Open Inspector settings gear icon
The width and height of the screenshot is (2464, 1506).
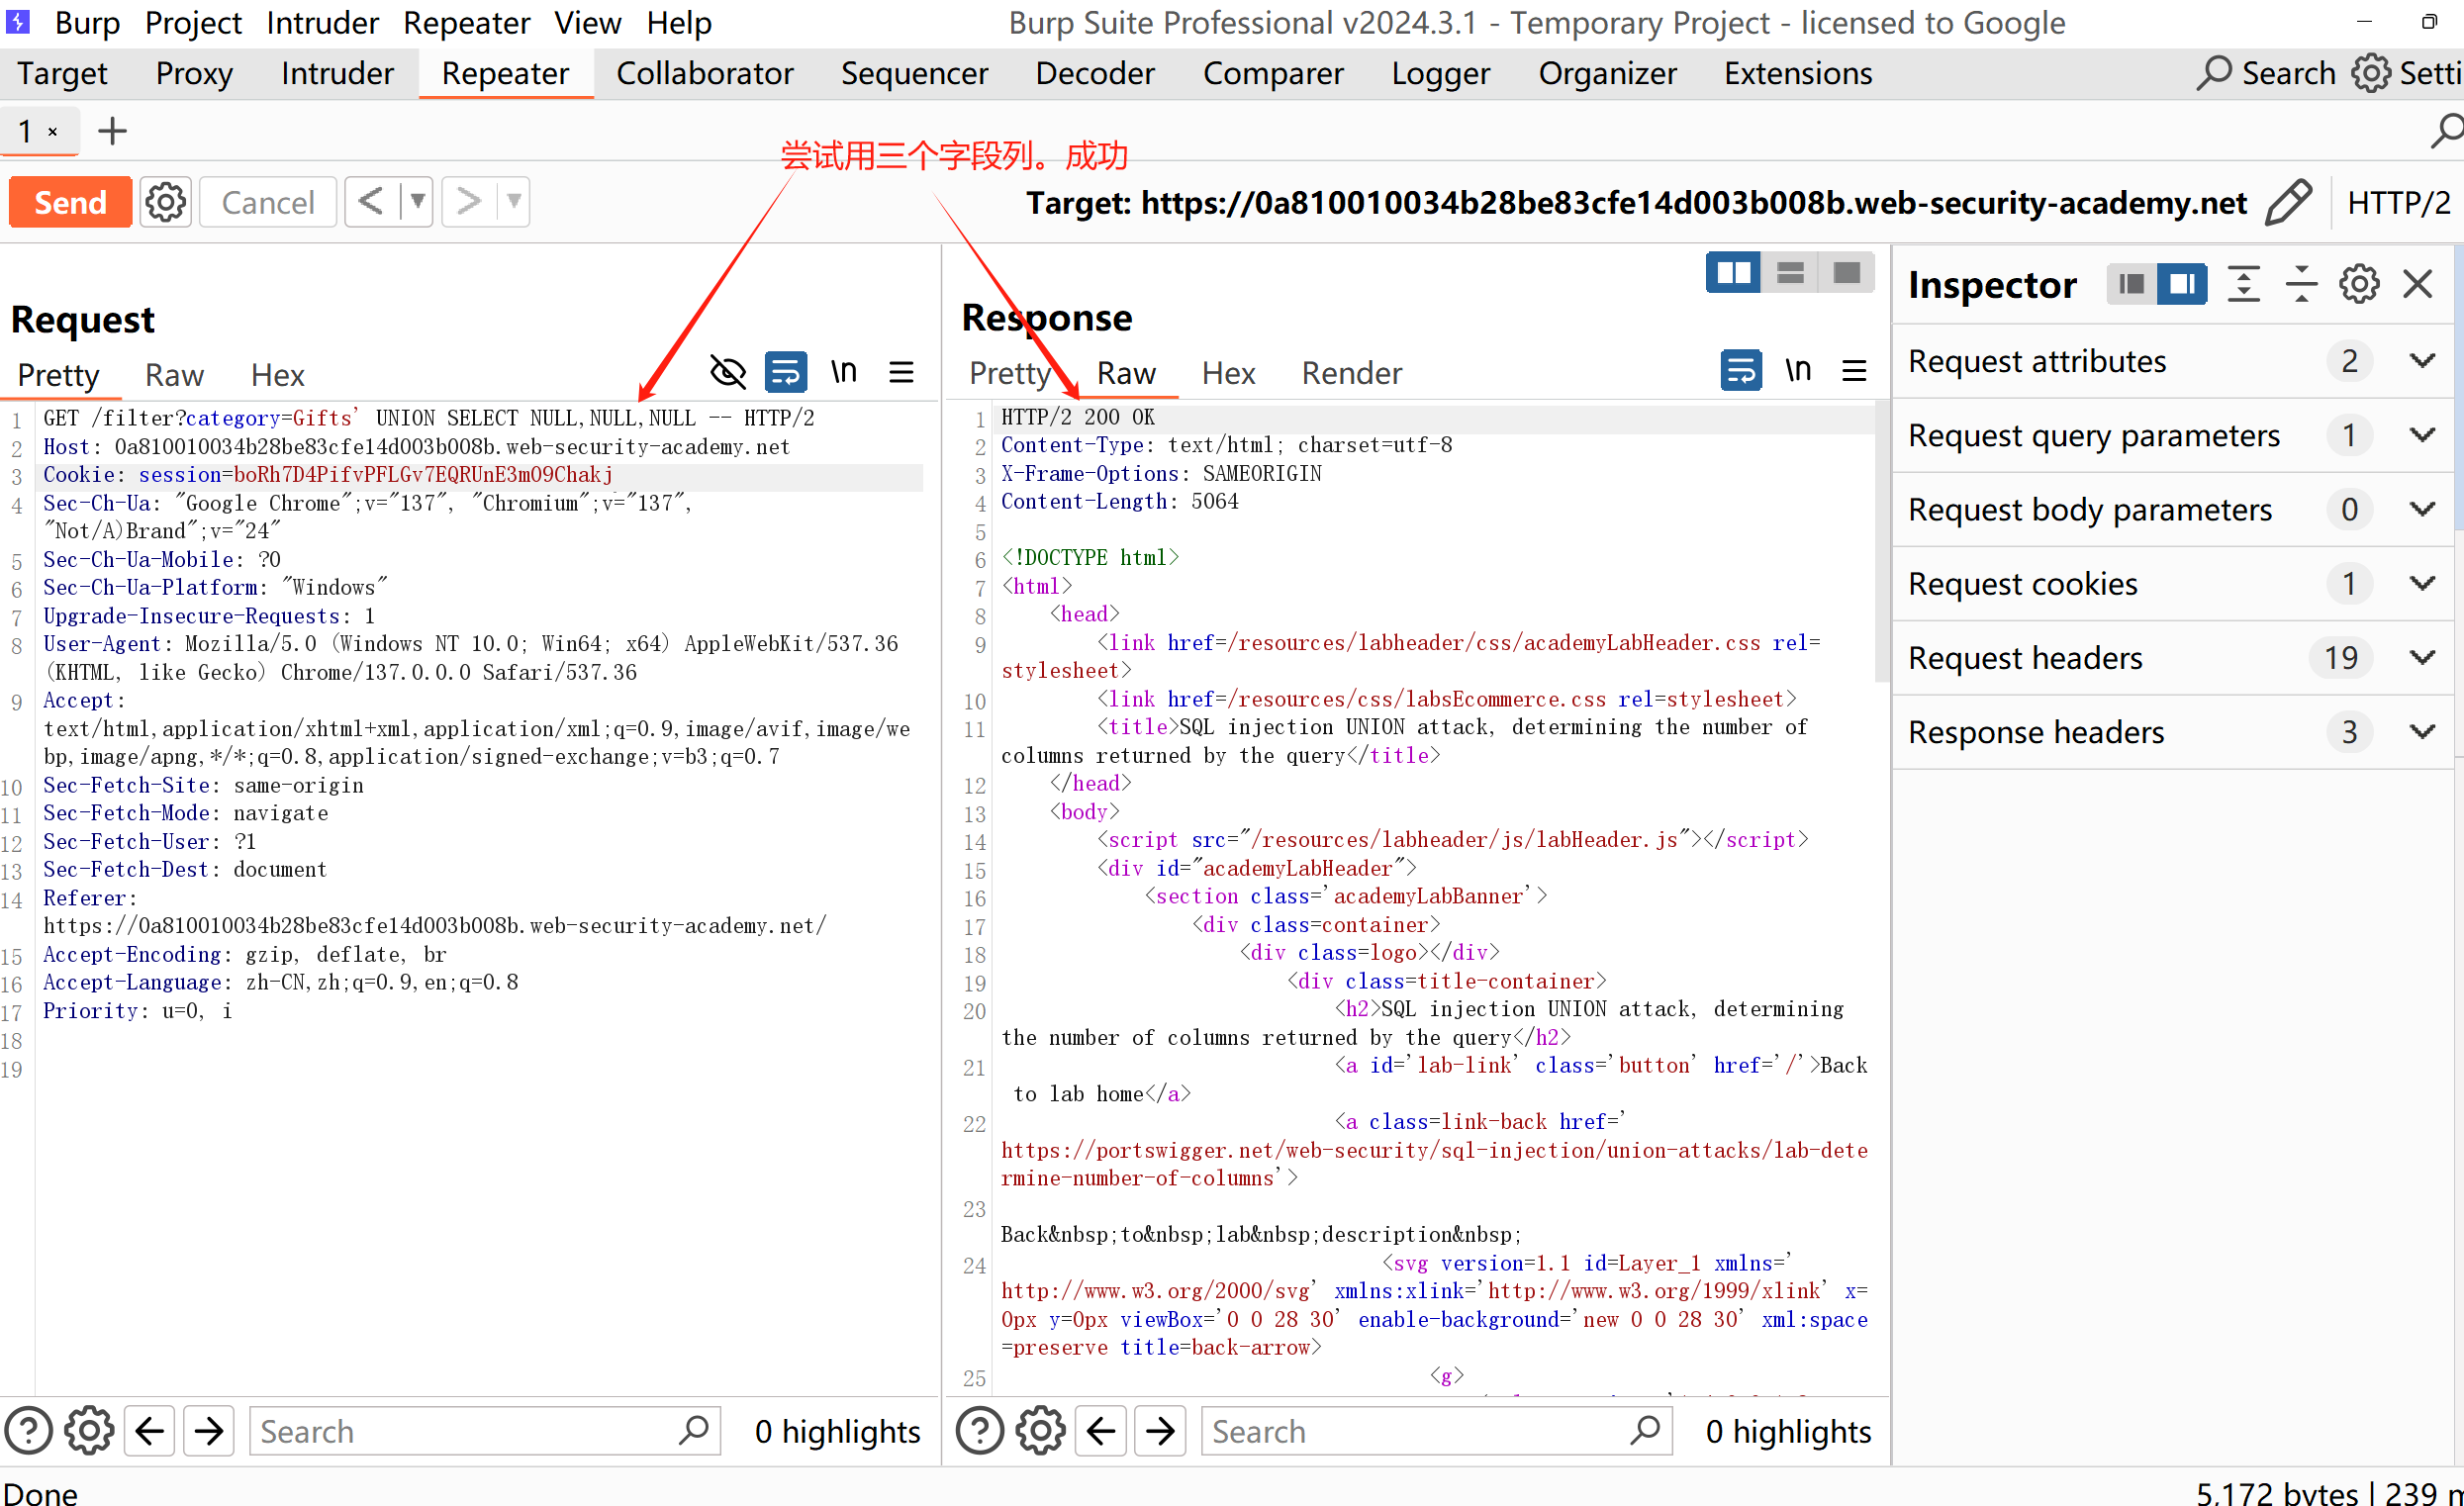click(x=2358, y=285)
